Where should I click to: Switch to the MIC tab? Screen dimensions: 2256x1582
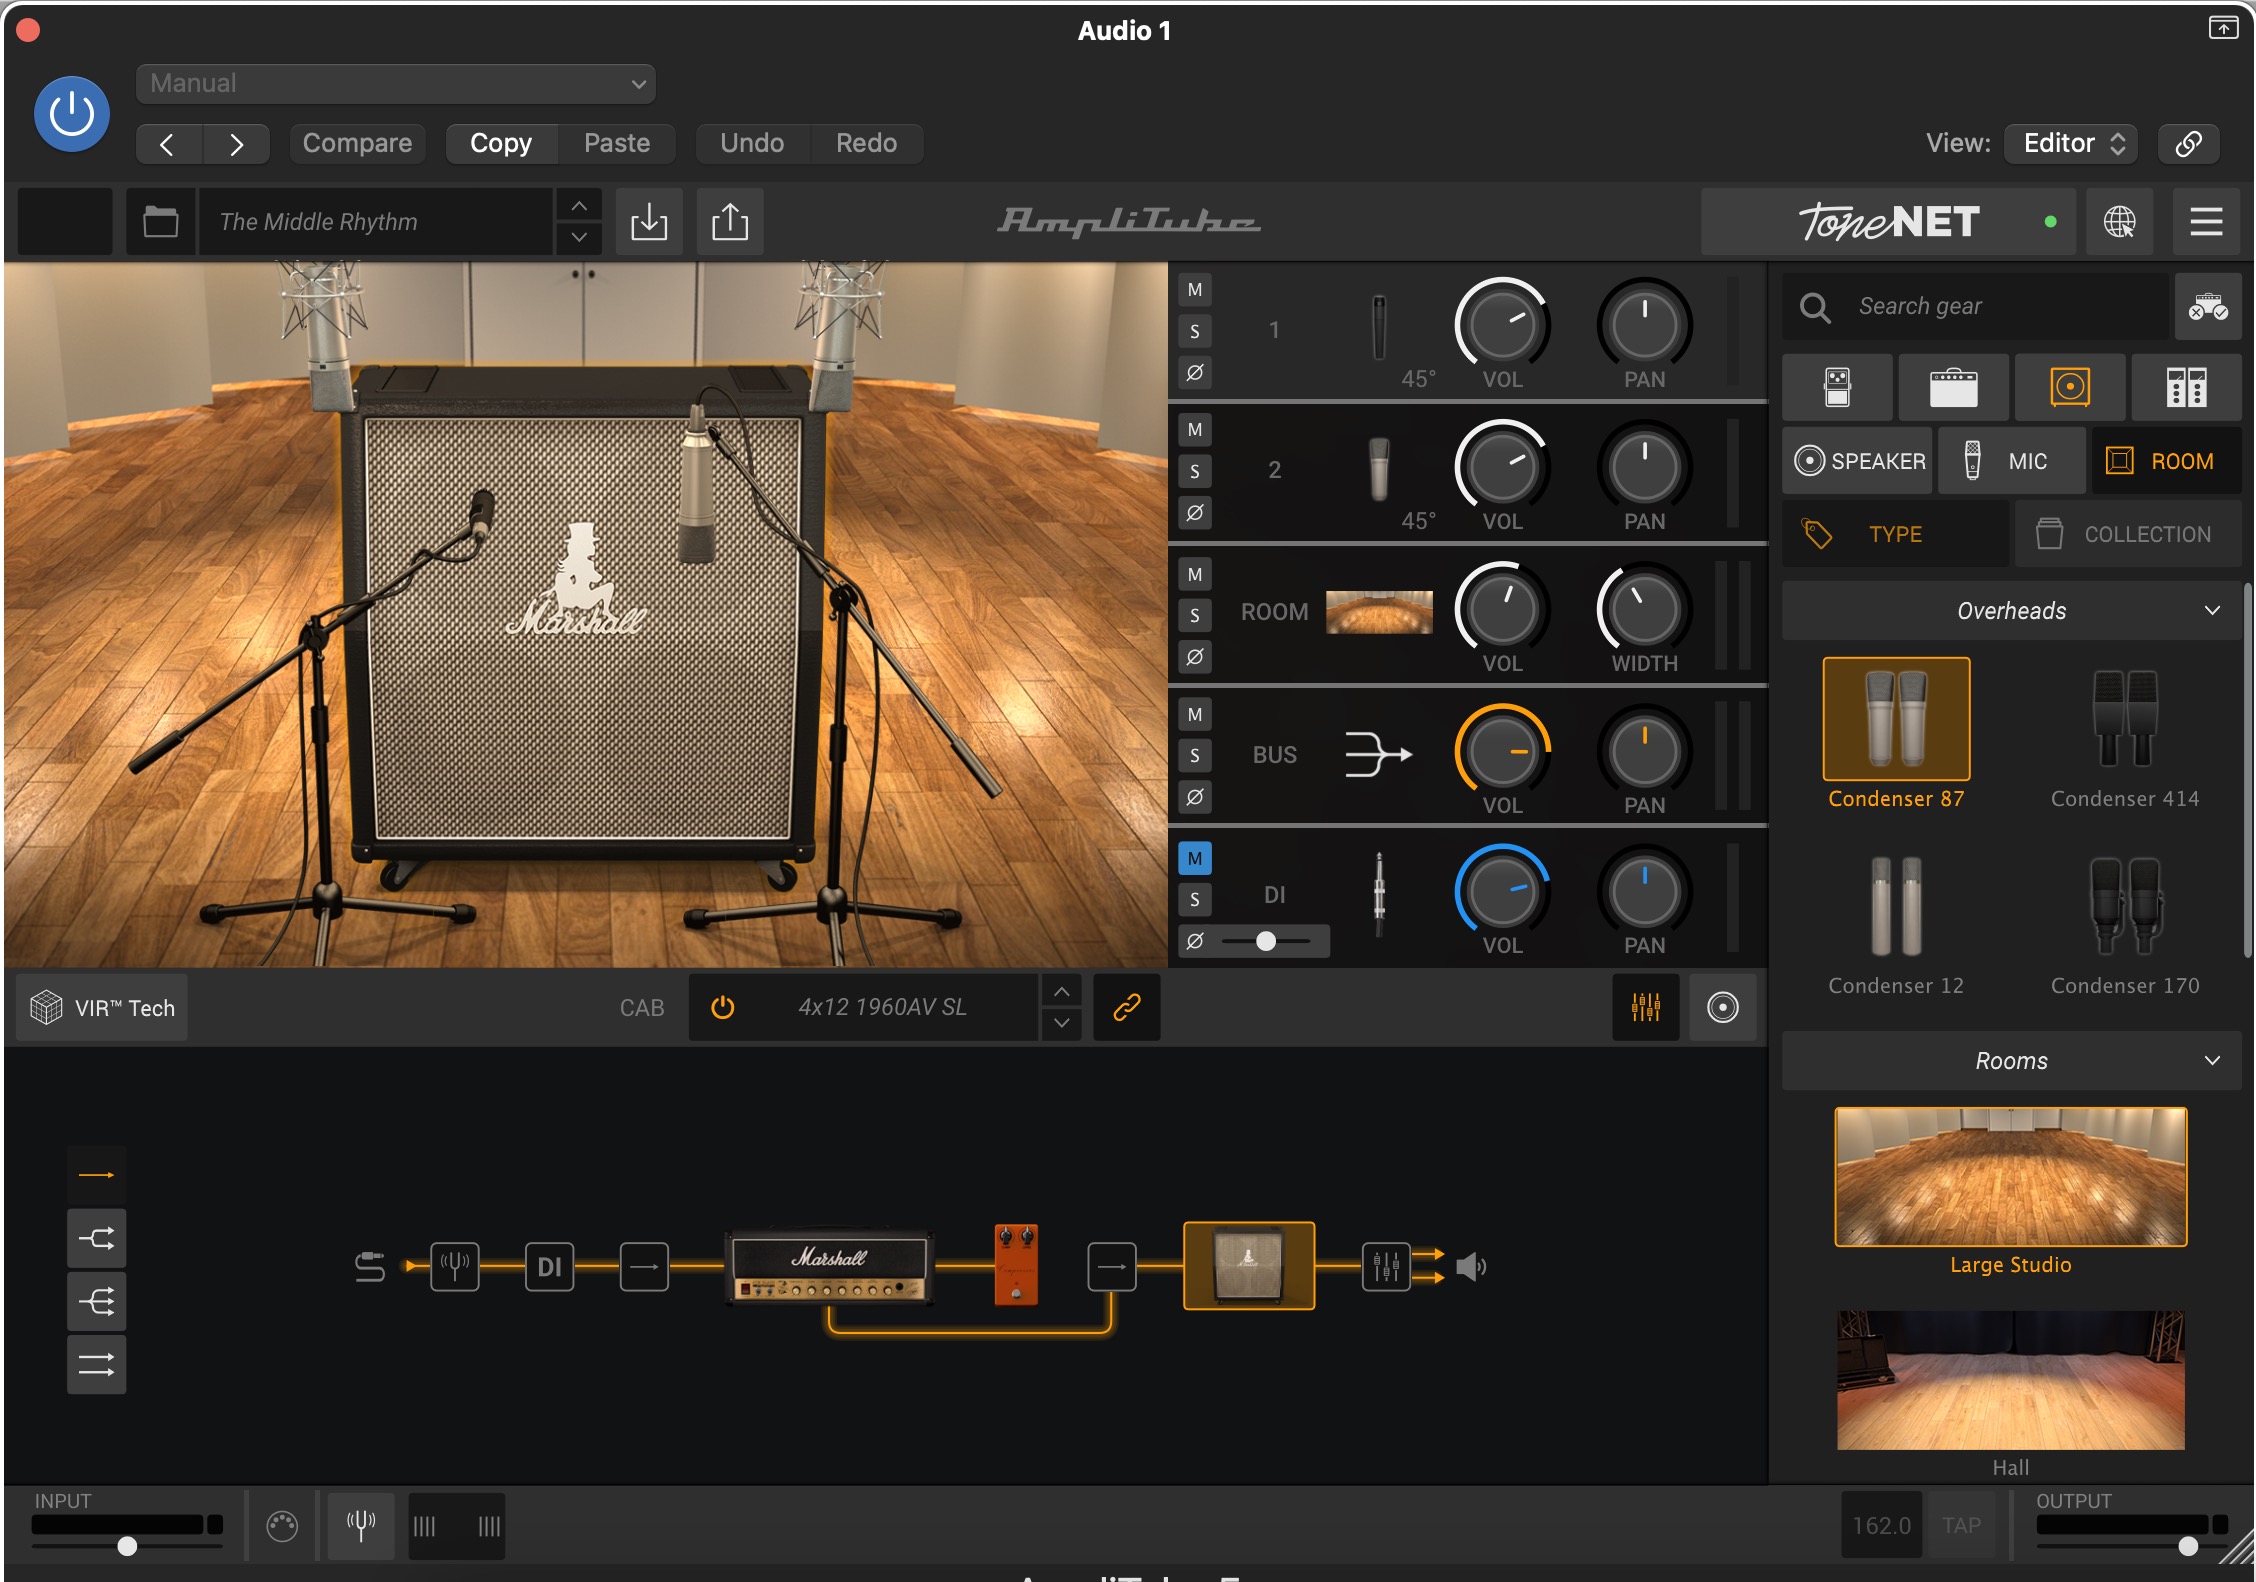click(x=2011, y=461)
